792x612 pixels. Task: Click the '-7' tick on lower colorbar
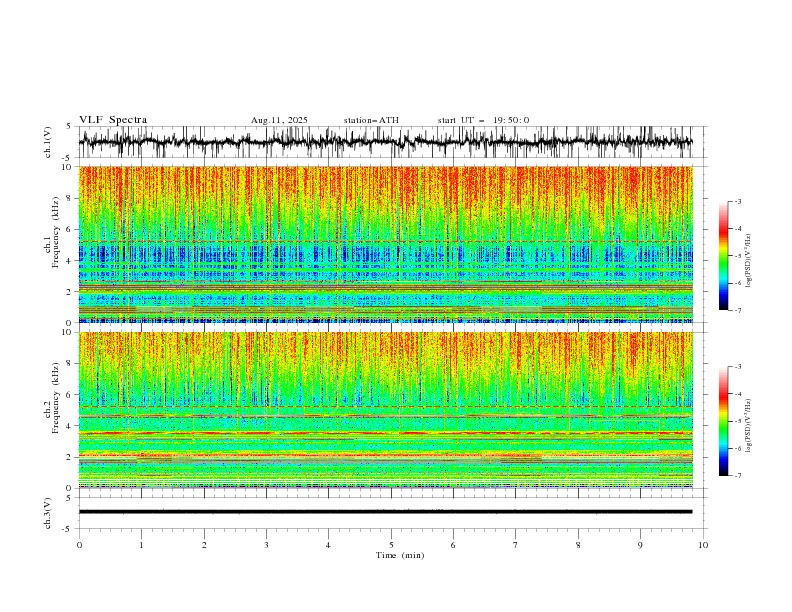coord(737,476)
